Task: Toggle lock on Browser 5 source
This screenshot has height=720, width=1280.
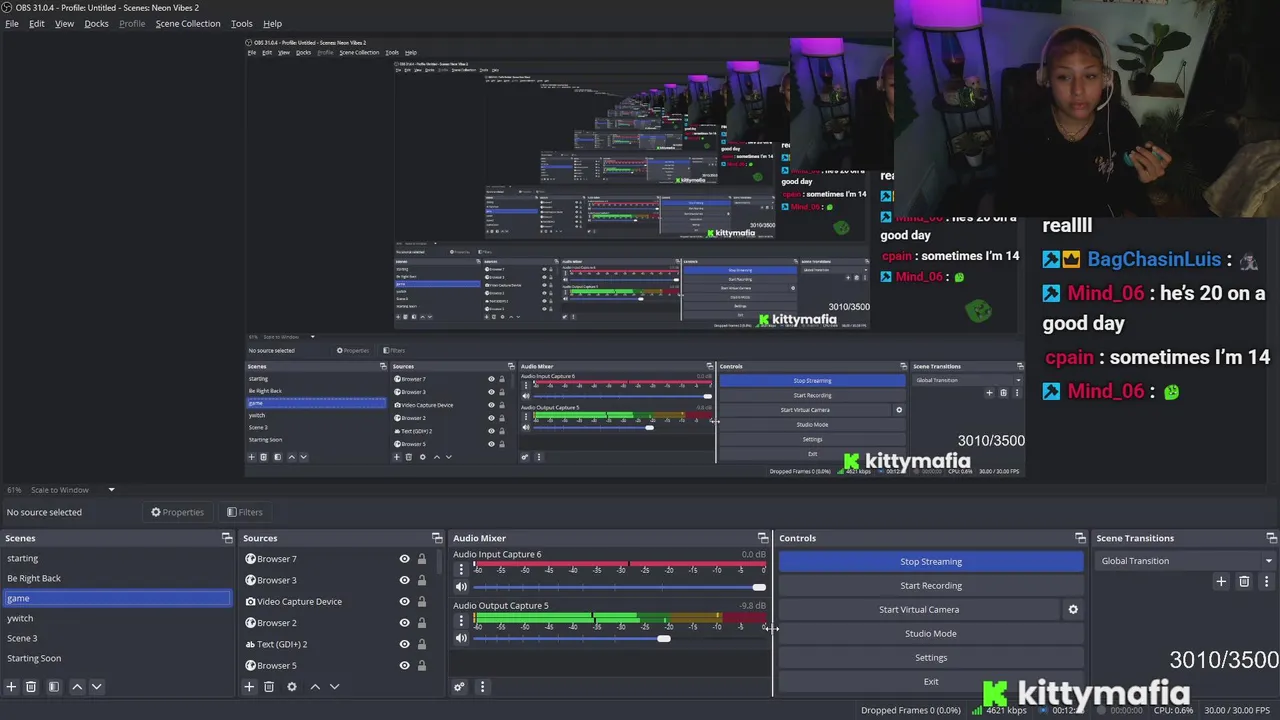Action: click(421, 665)
